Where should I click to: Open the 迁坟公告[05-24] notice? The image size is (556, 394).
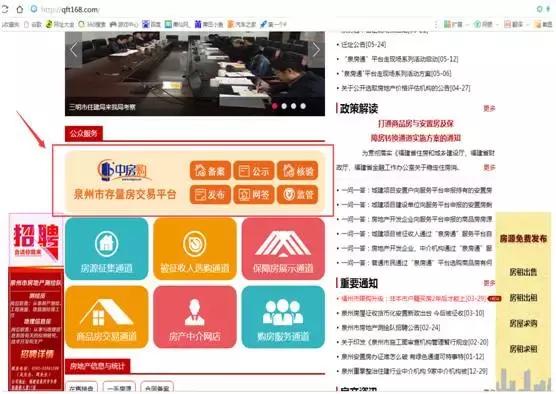pos(363,45)
